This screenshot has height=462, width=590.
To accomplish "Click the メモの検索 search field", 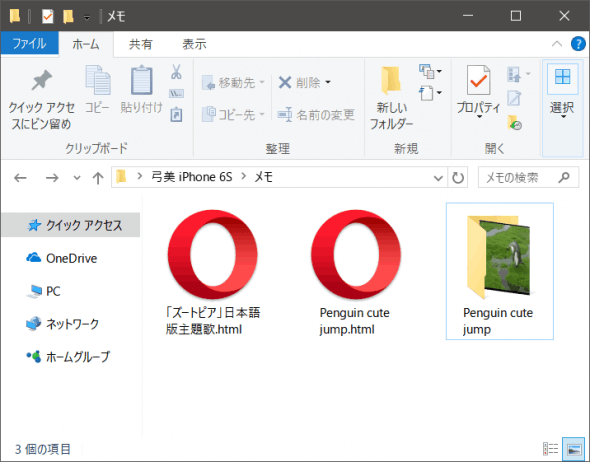I will coord(528,177).
